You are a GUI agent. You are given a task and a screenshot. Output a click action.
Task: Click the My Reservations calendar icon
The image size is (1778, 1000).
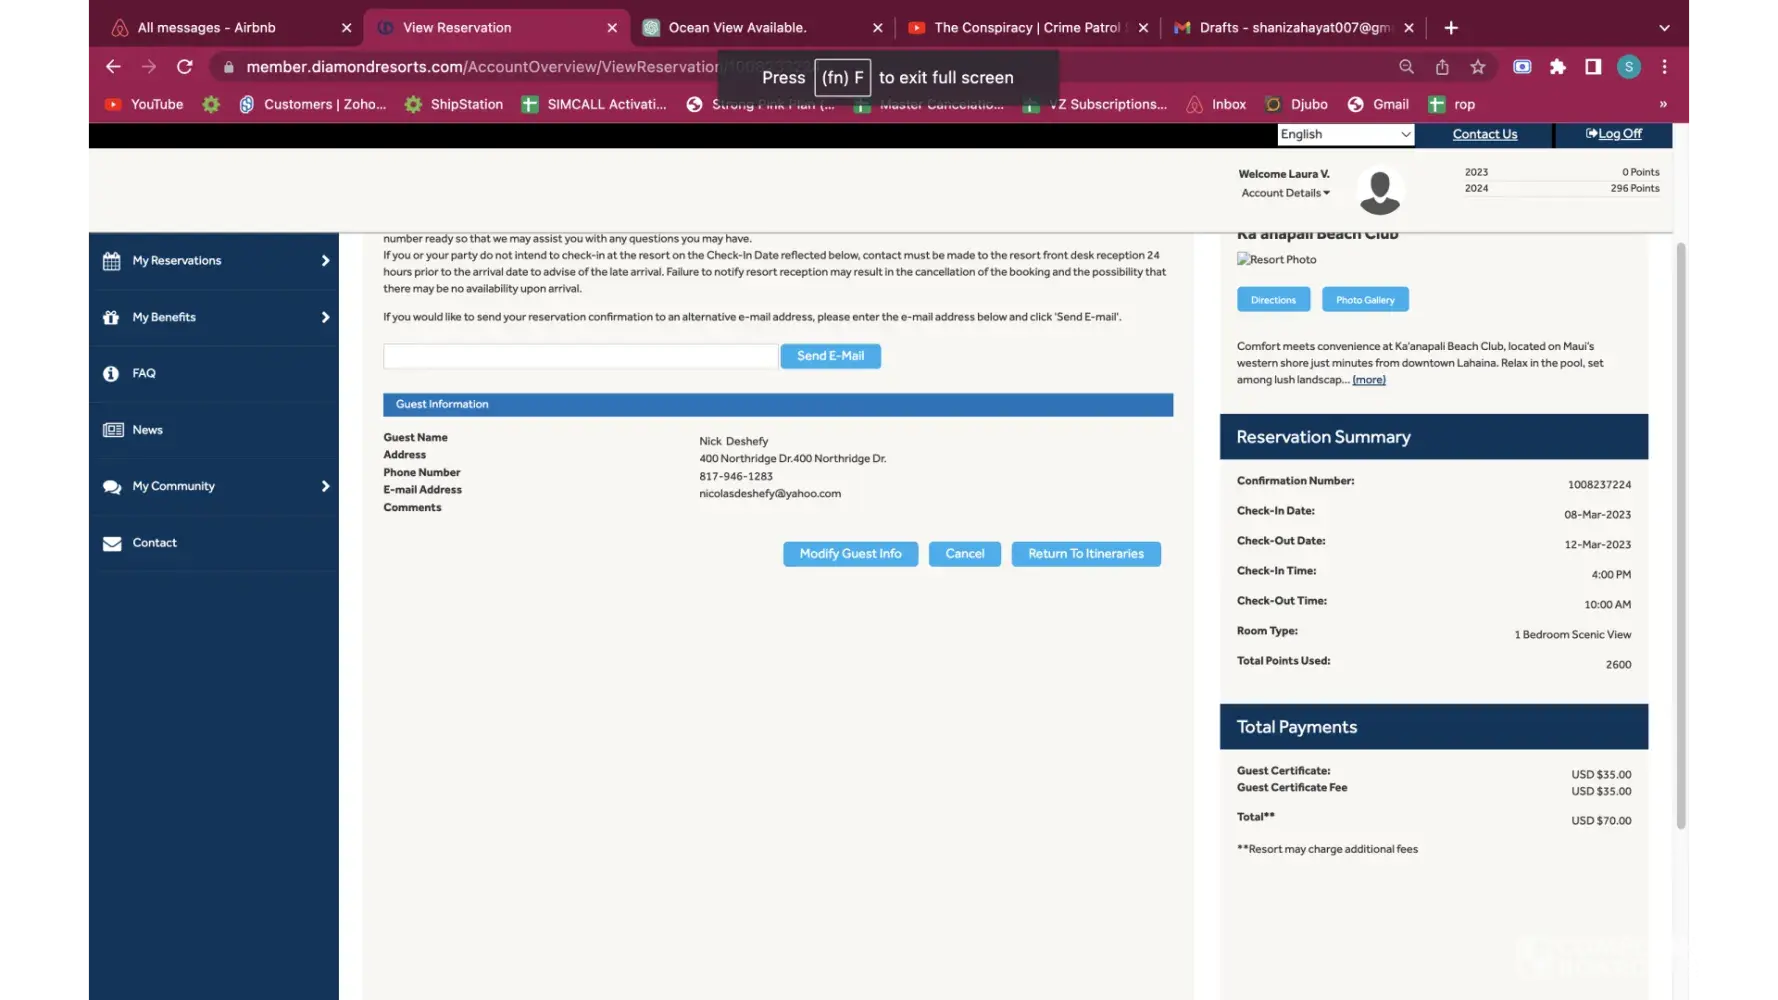111,261
